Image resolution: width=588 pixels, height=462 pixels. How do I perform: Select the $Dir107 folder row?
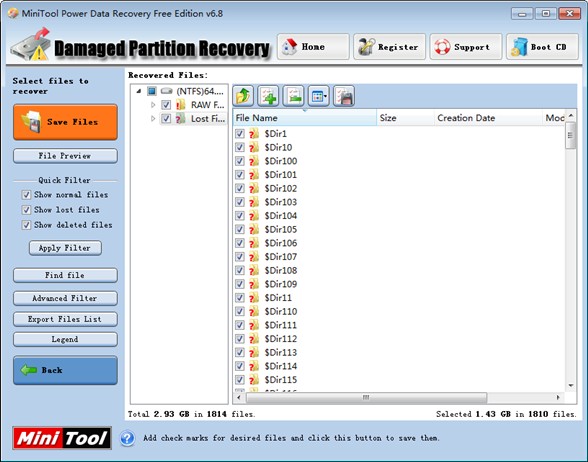(x=399, y=257)
